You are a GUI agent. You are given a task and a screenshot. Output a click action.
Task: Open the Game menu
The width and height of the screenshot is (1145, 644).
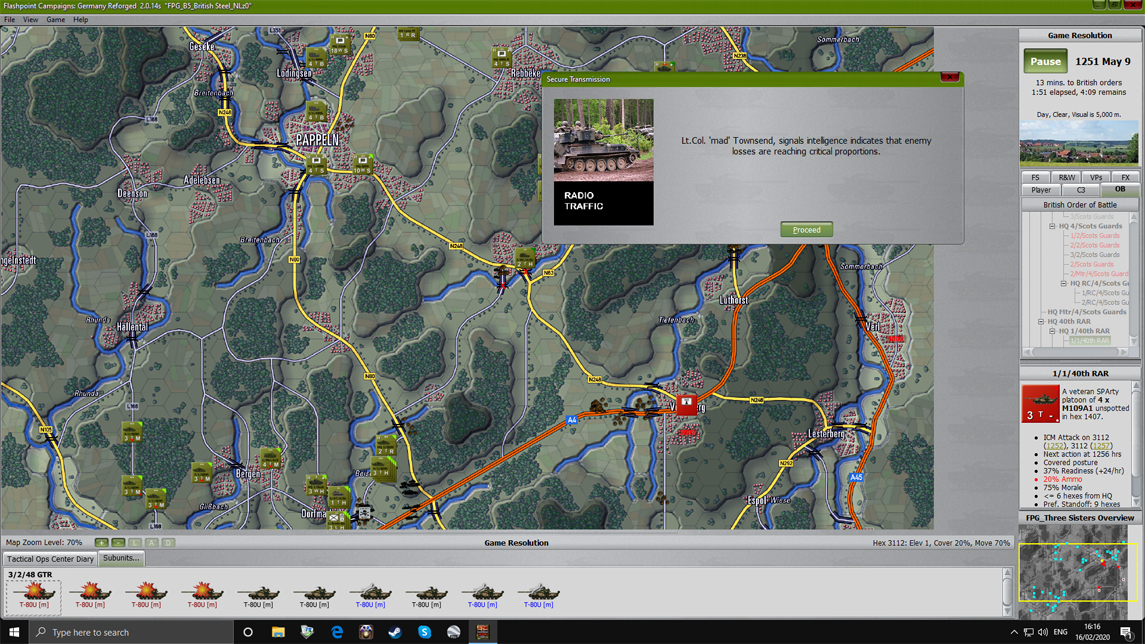pyautogui.click(x=55, y=20)
